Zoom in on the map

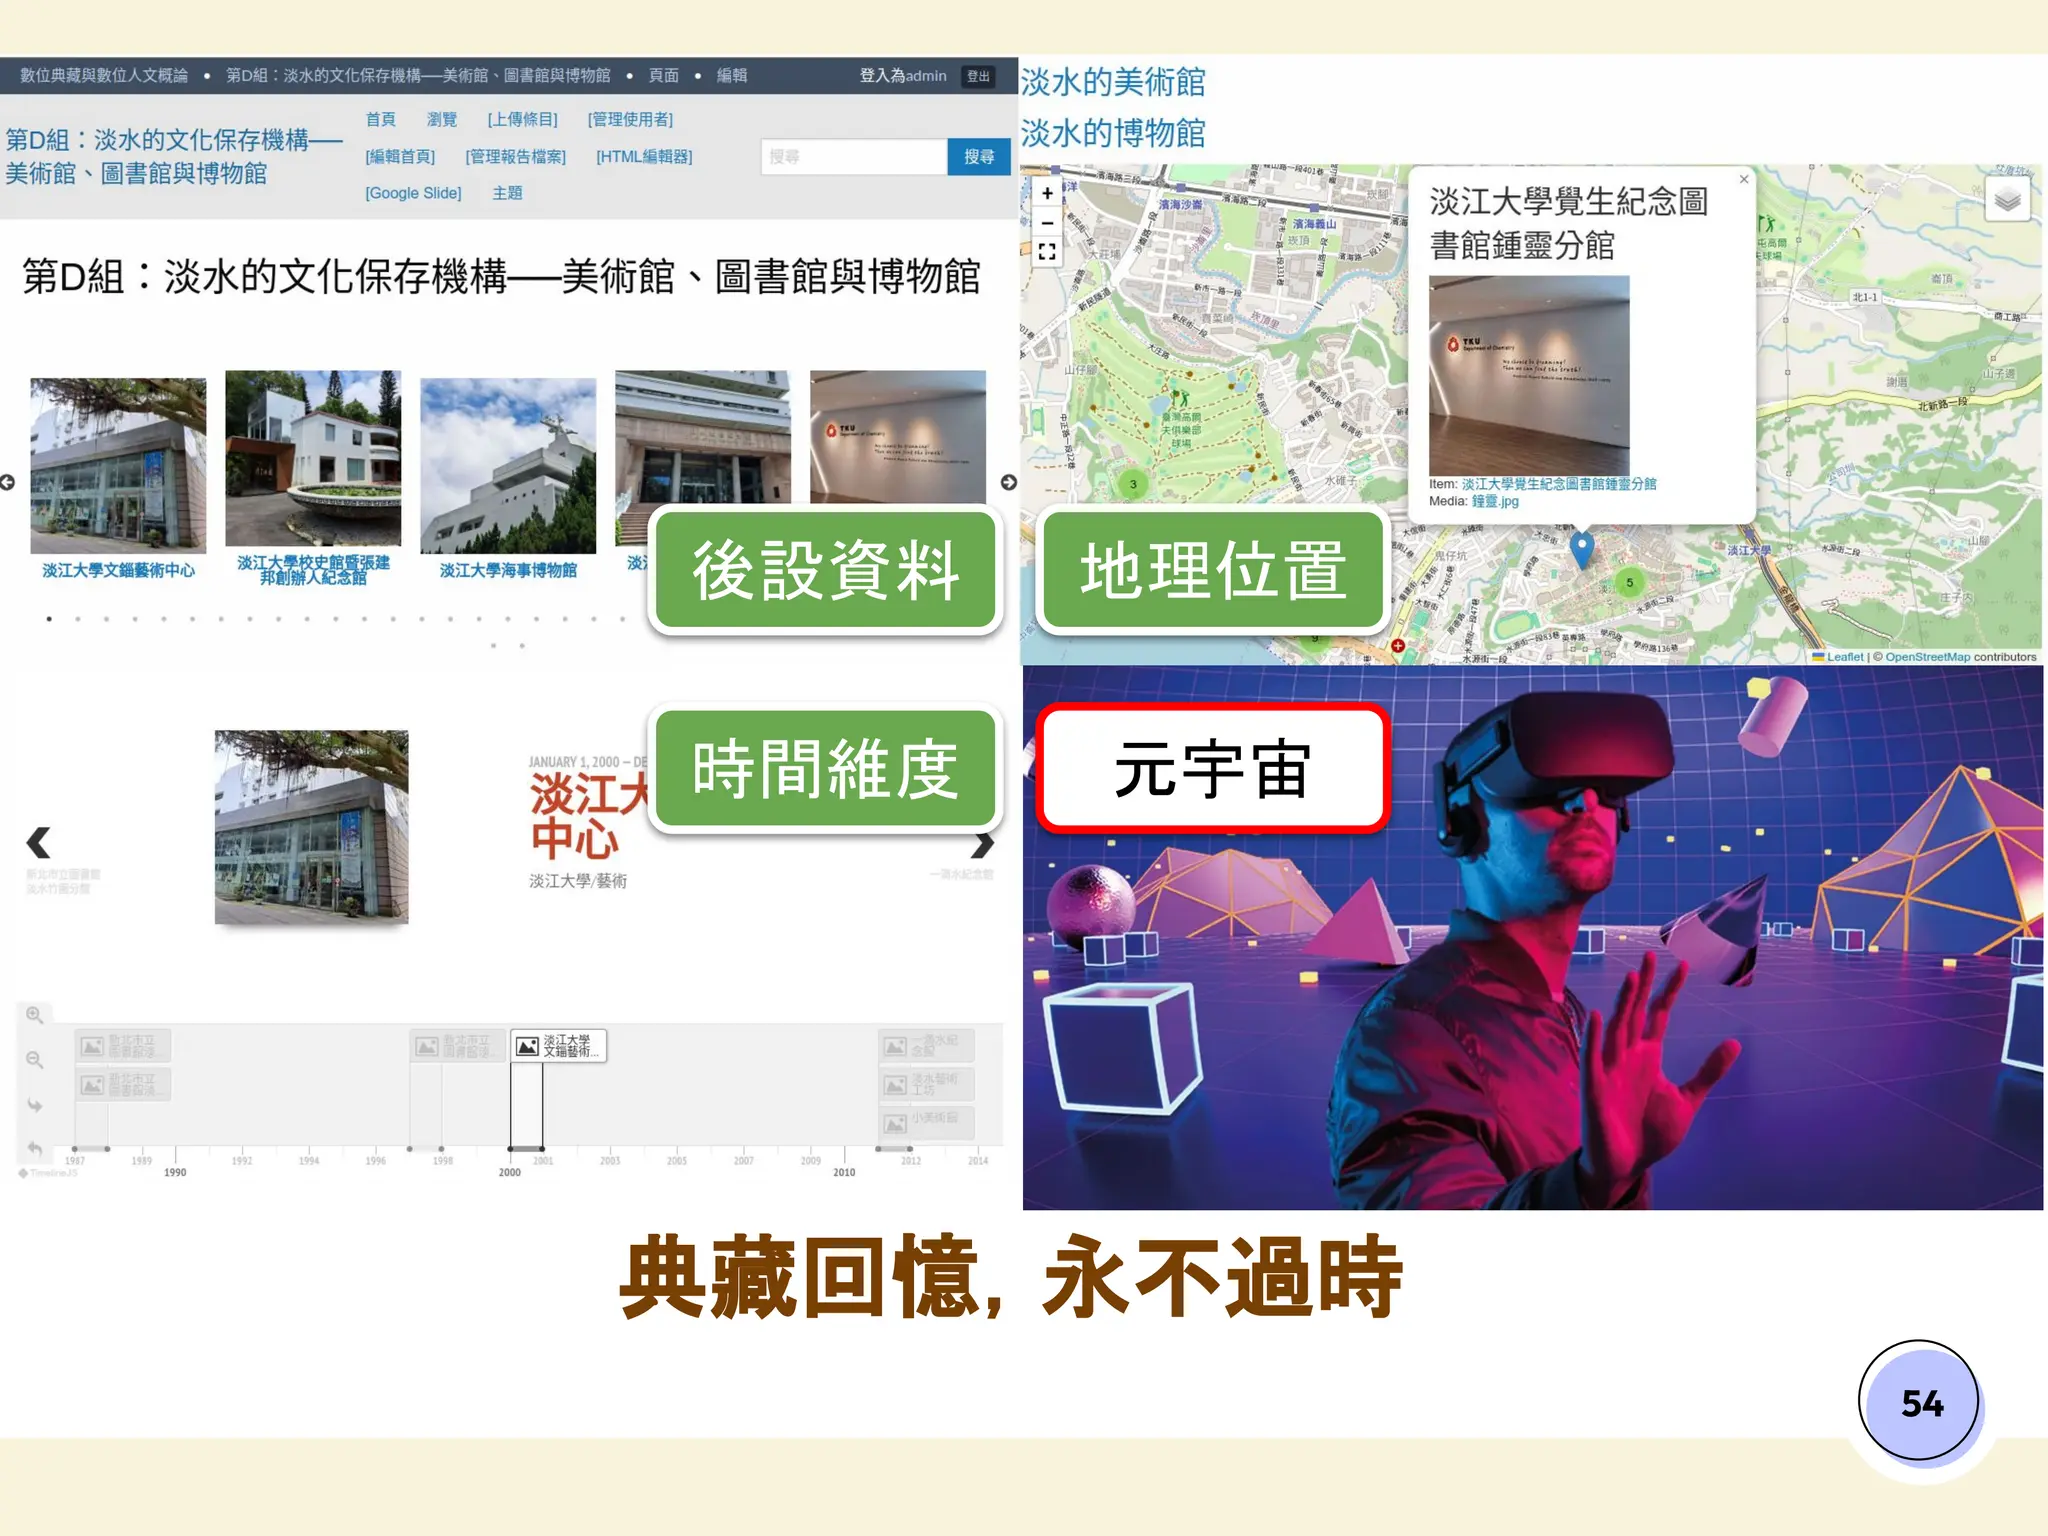[x=1047, y=194]
